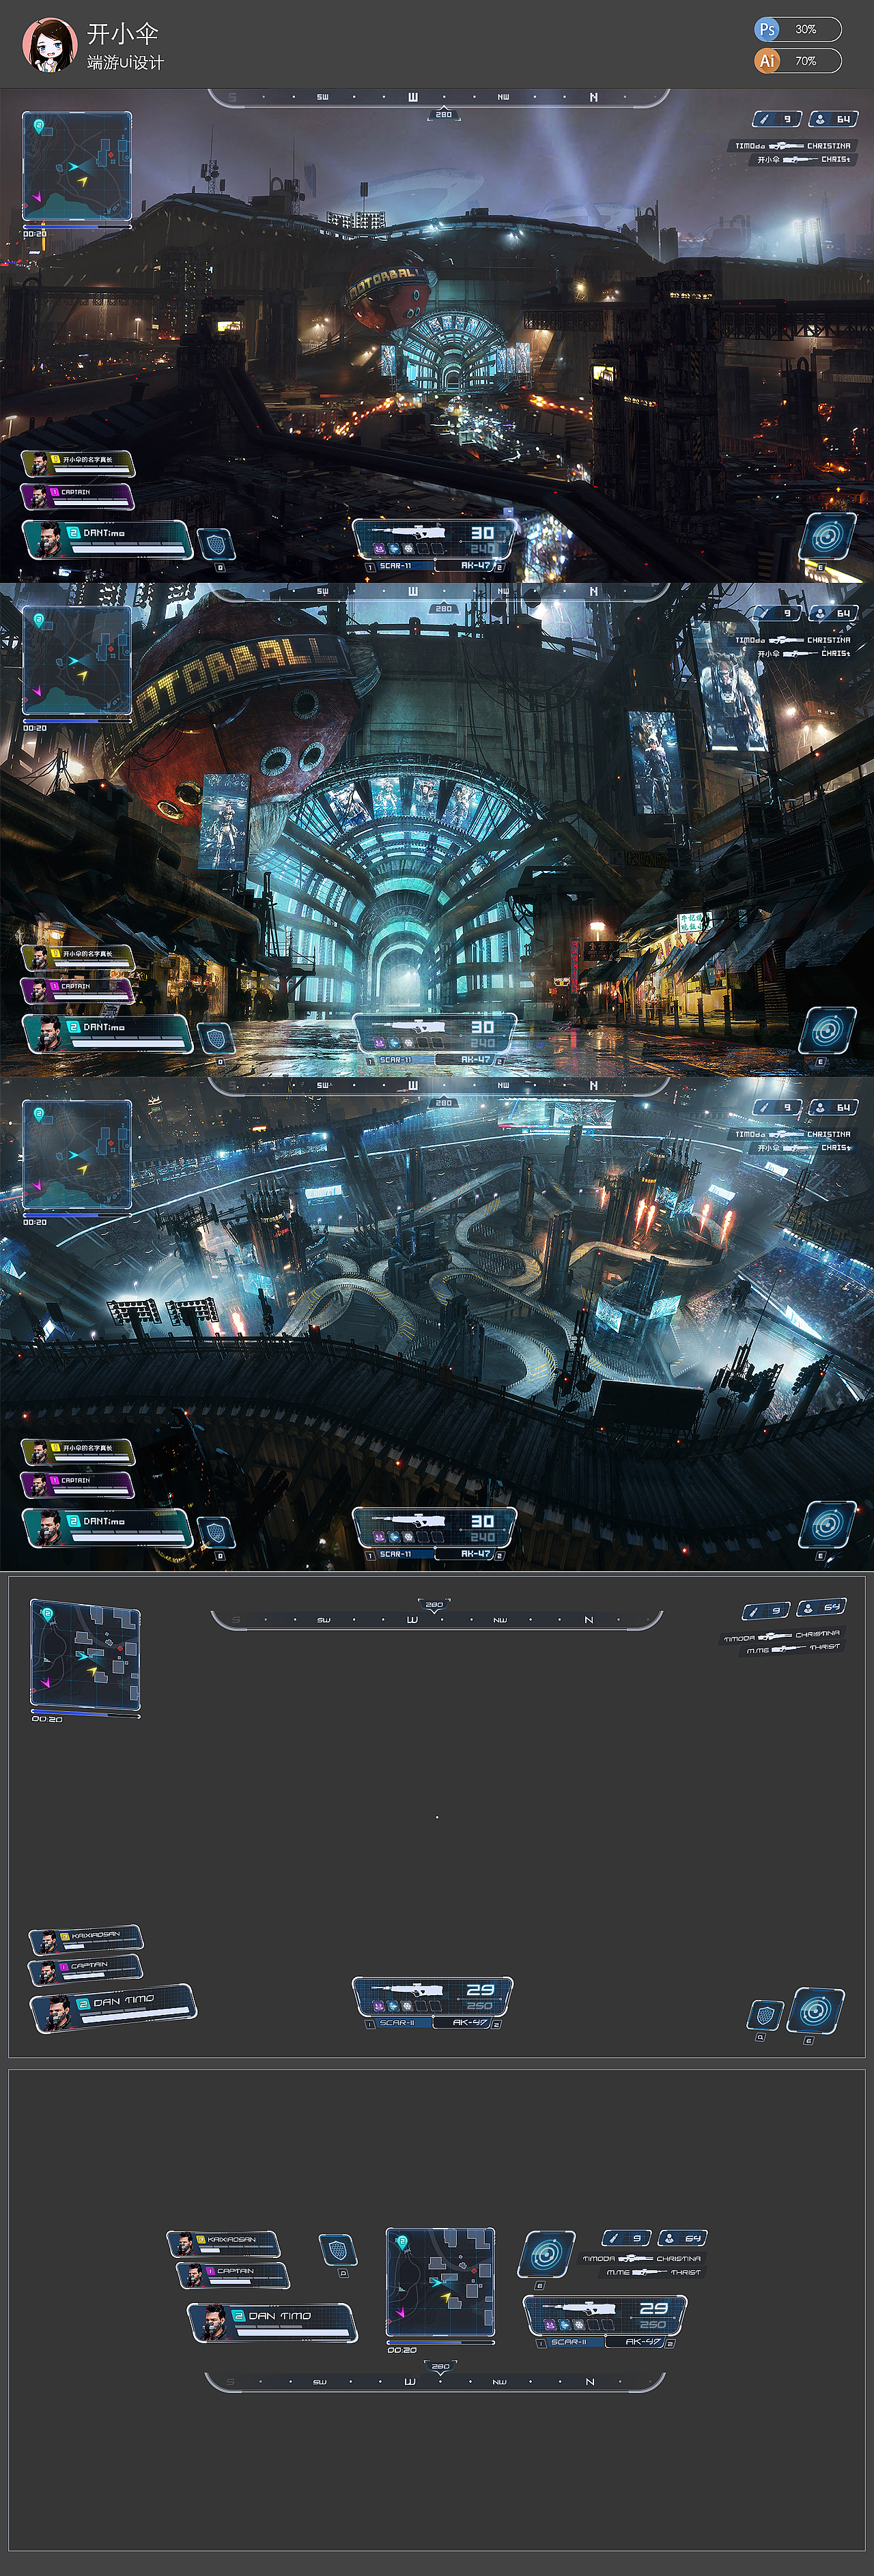Open tilted minimap in flat HUD layout panel
The width and height of the screenshot is (874, 2576).
coord(85,1655)
